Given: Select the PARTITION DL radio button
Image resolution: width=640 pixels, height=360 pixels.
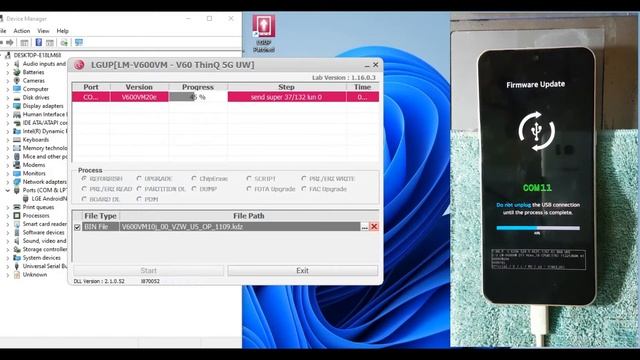Looking at the screenshot, I should [x=139, y=189].
